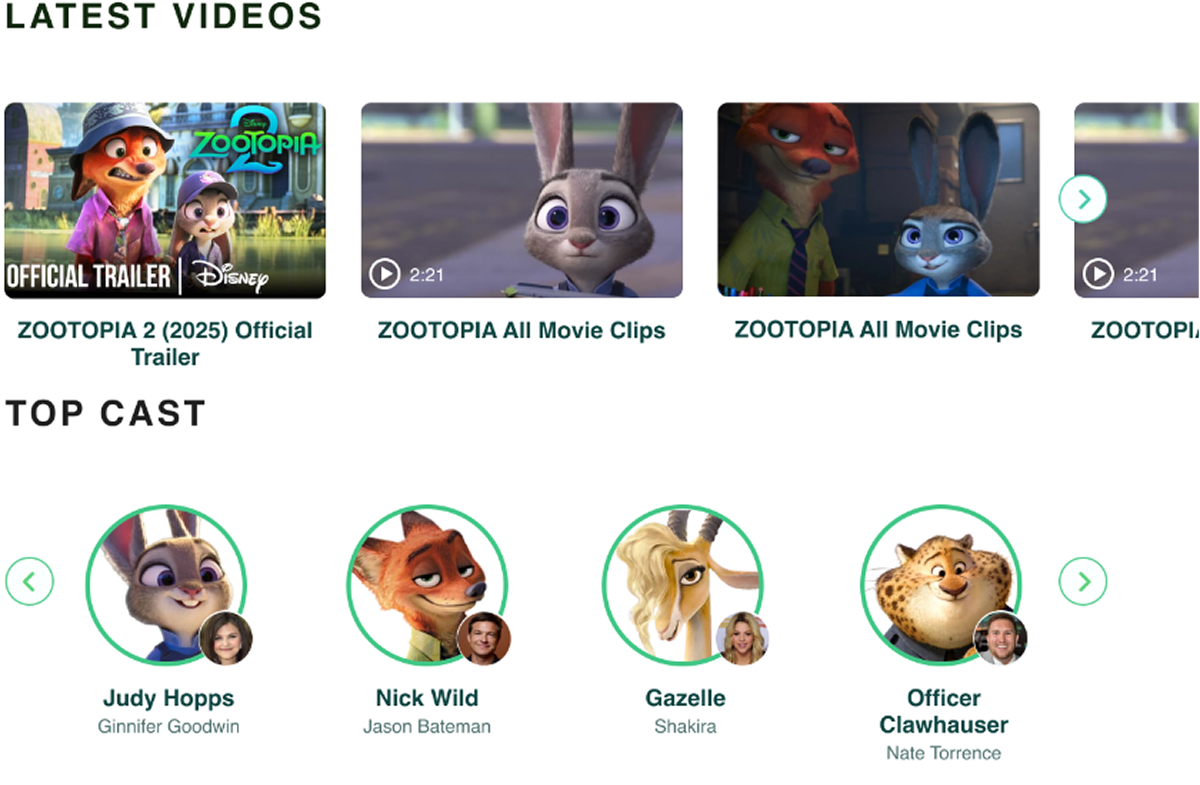Open the Nick and Judy movie clips thumbnail
The width and height of the screenshot is (1200, 785).
pos(878,200)
